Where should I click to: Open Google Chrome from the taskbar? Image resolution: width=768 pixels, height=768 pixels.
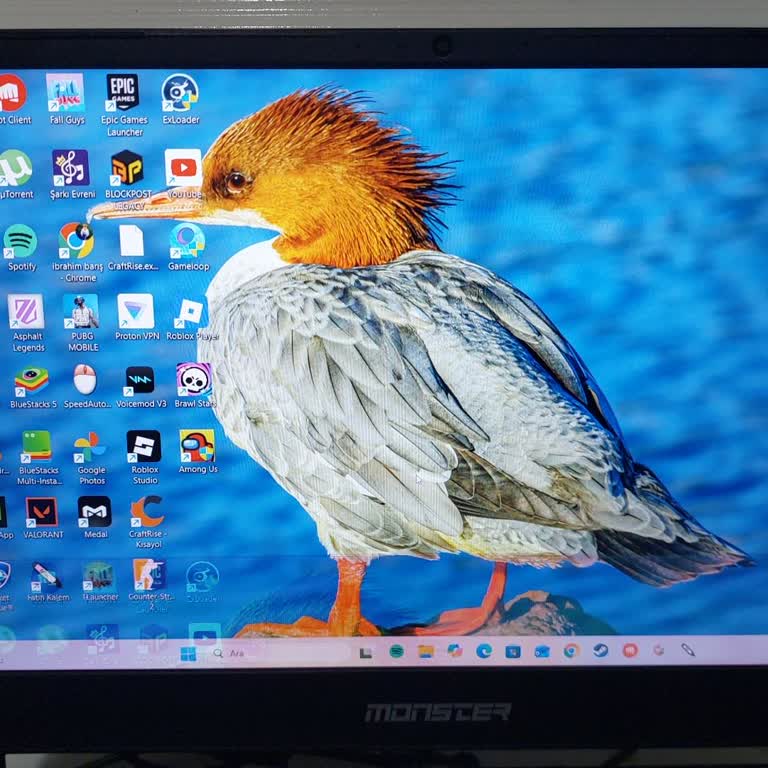[571, 651]
